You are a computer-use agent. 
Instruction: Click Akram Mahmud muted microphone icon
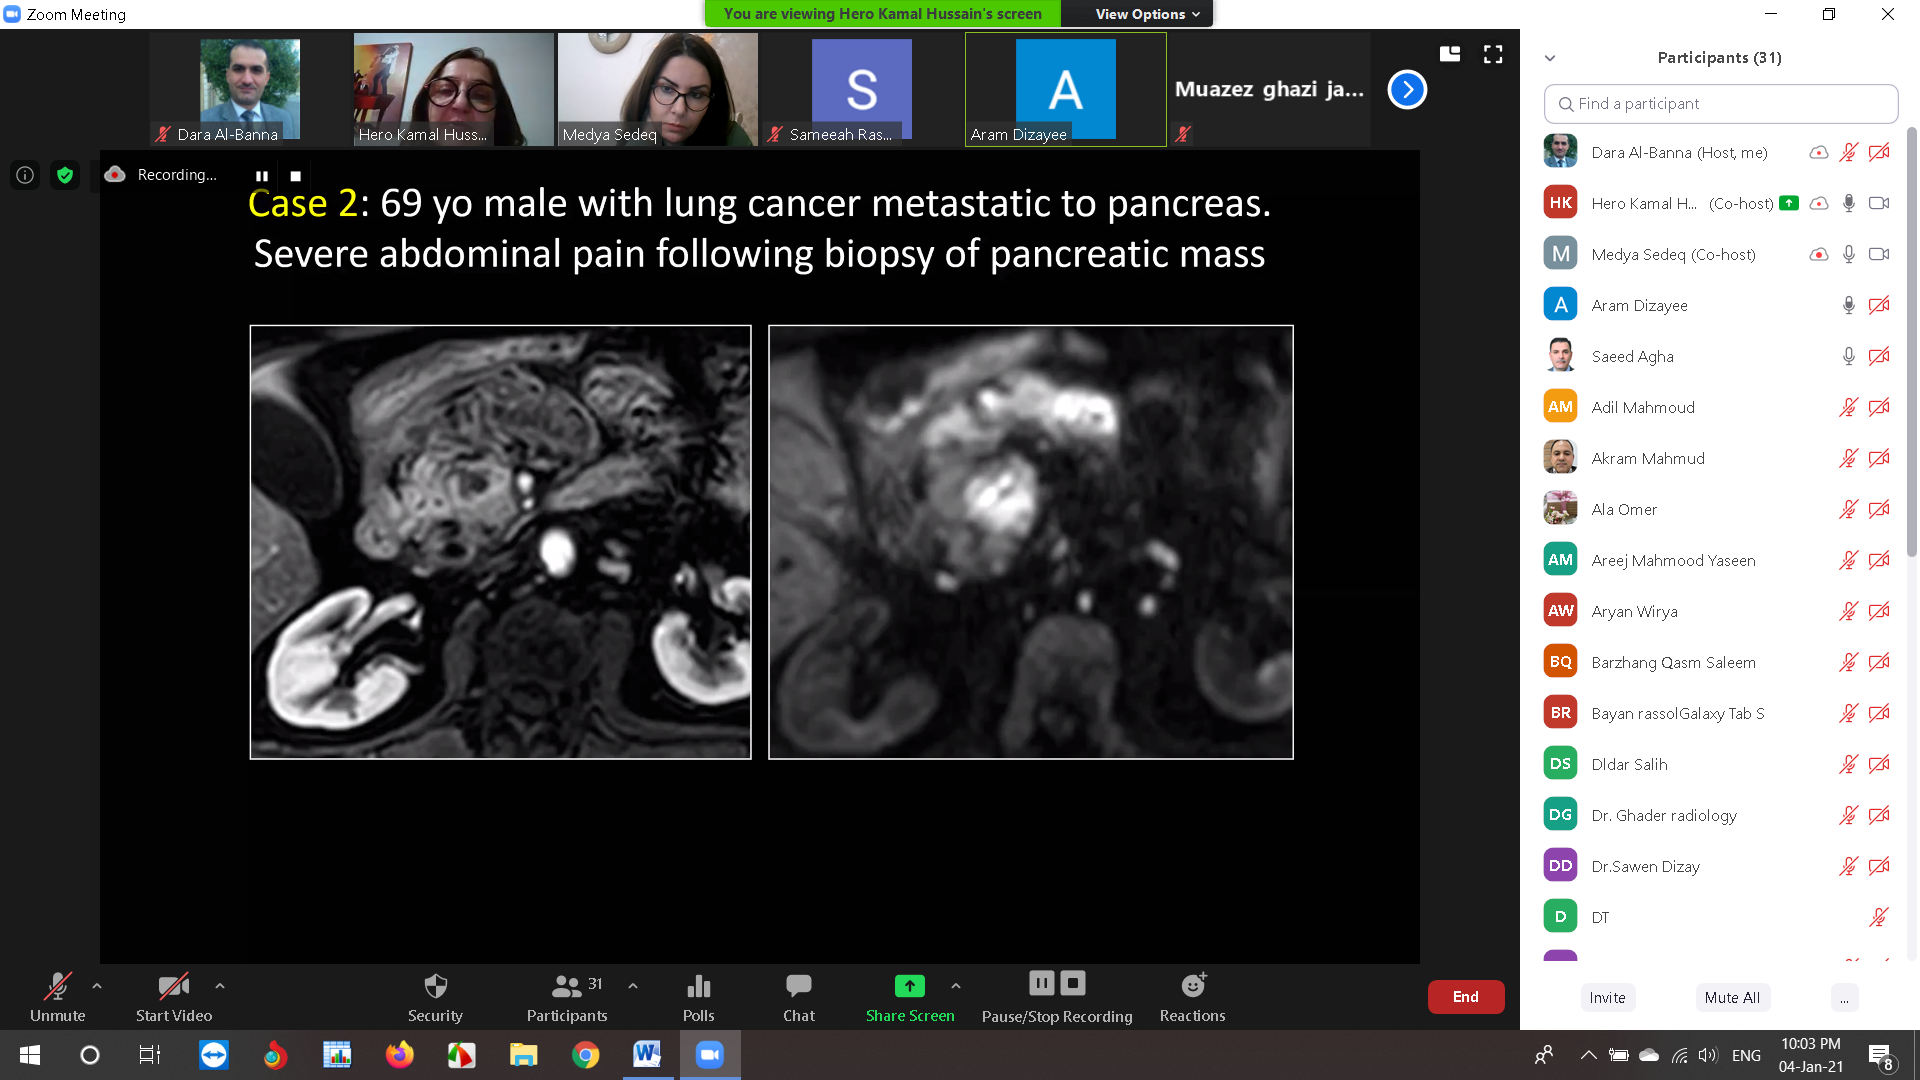(1849, 458)
